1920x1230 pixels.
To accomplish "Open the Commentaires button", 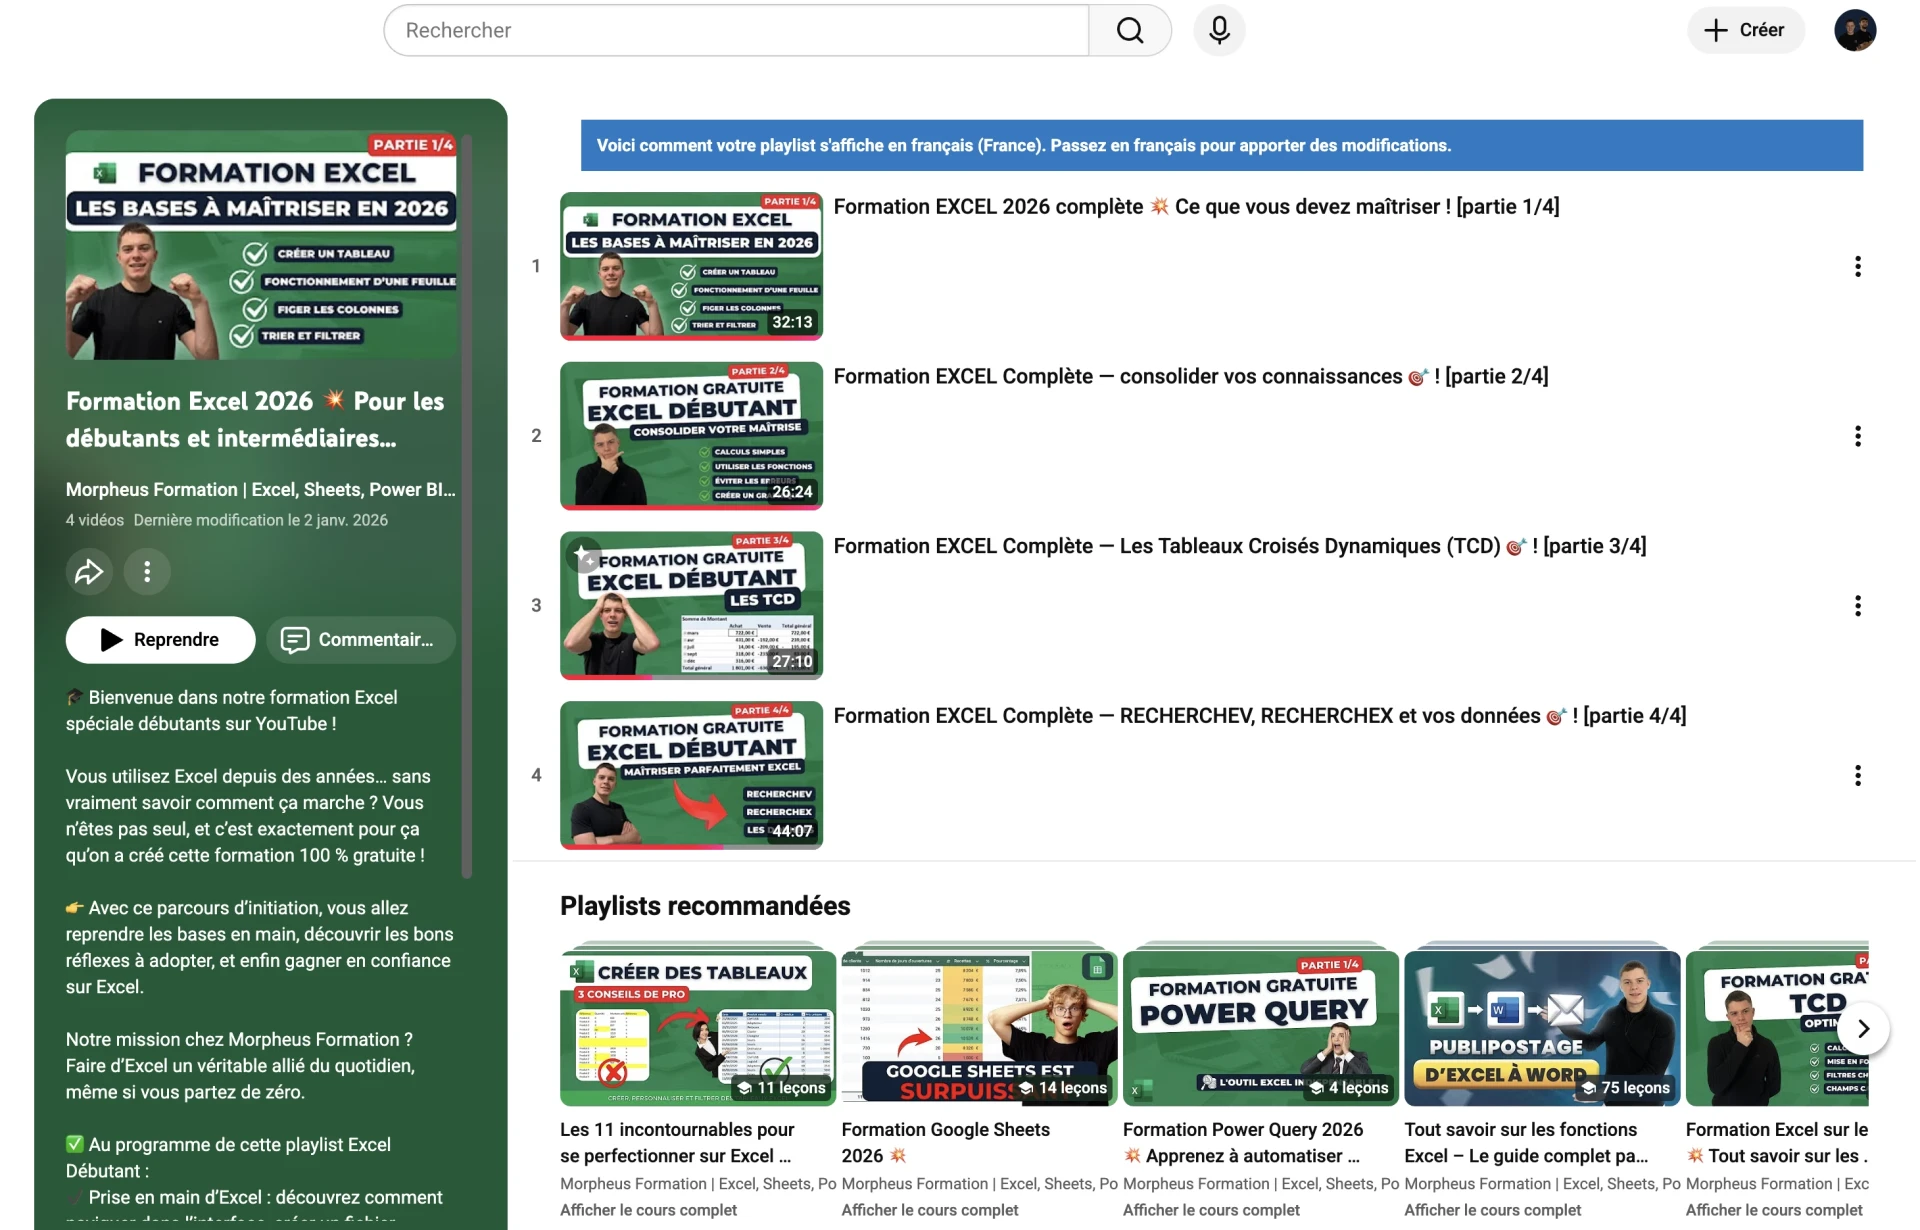I will [x=361, y=640].
